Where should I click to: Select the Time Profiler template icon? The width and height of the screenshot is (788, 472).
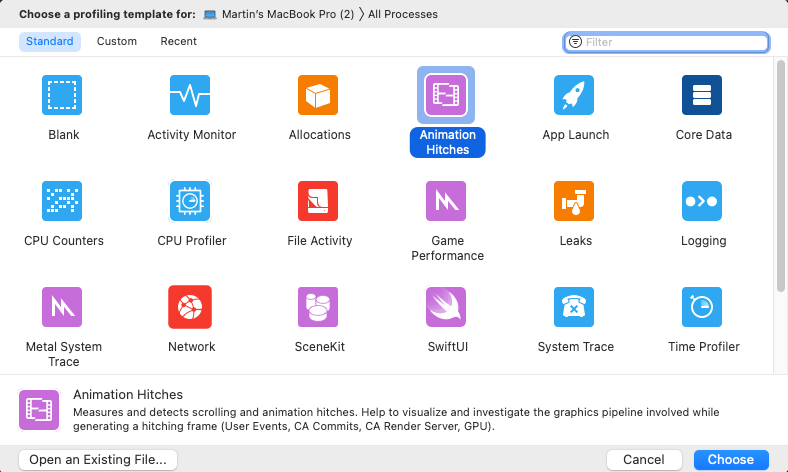(x=702, y=308)
